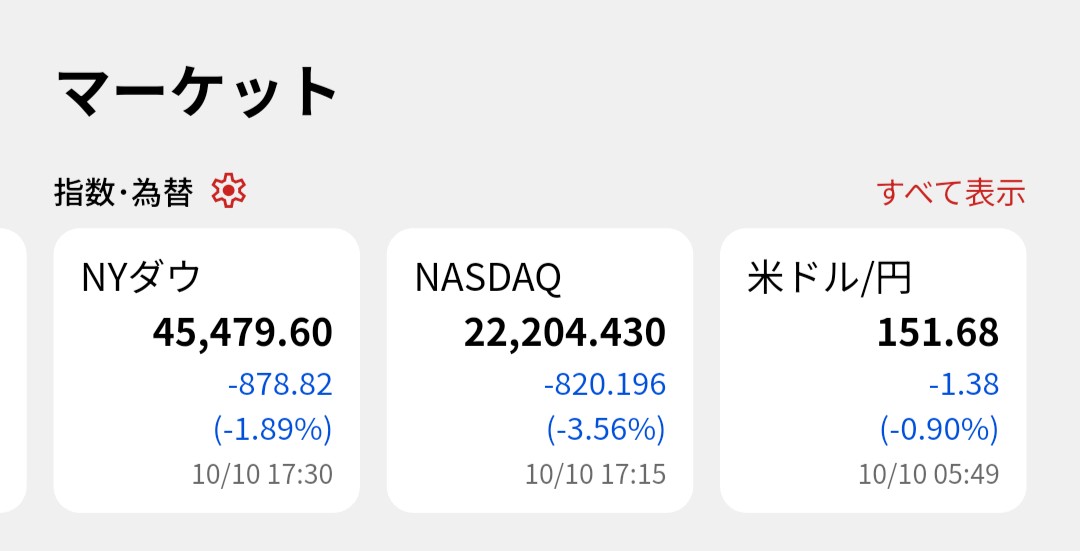Click the NYダウ price 45,479.60
Image resolution: width=1080 pixels, height=551 pixels.
(x=242, y=333)
